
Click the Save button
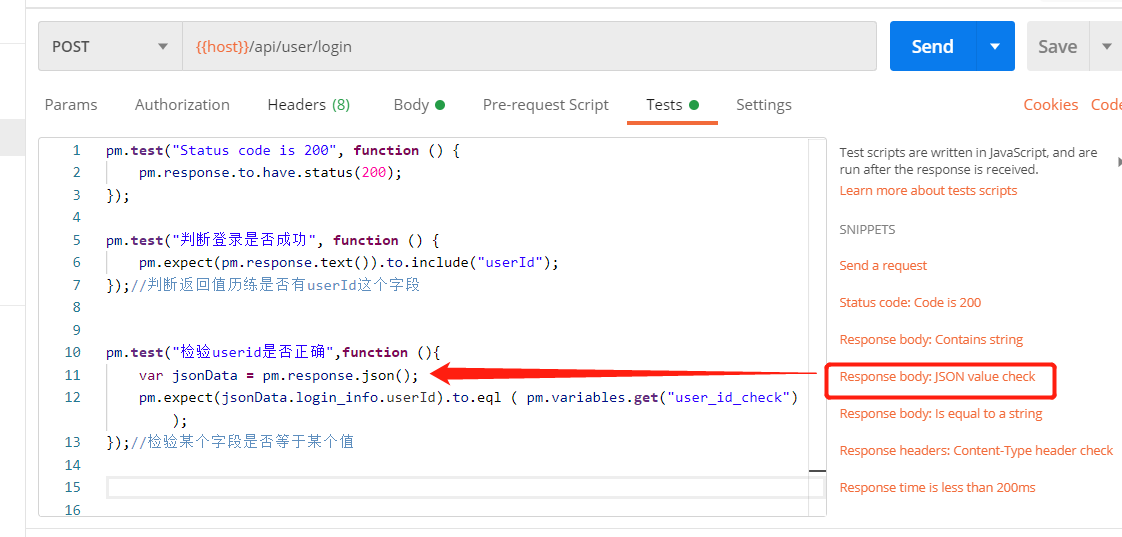coord(1057,47)
